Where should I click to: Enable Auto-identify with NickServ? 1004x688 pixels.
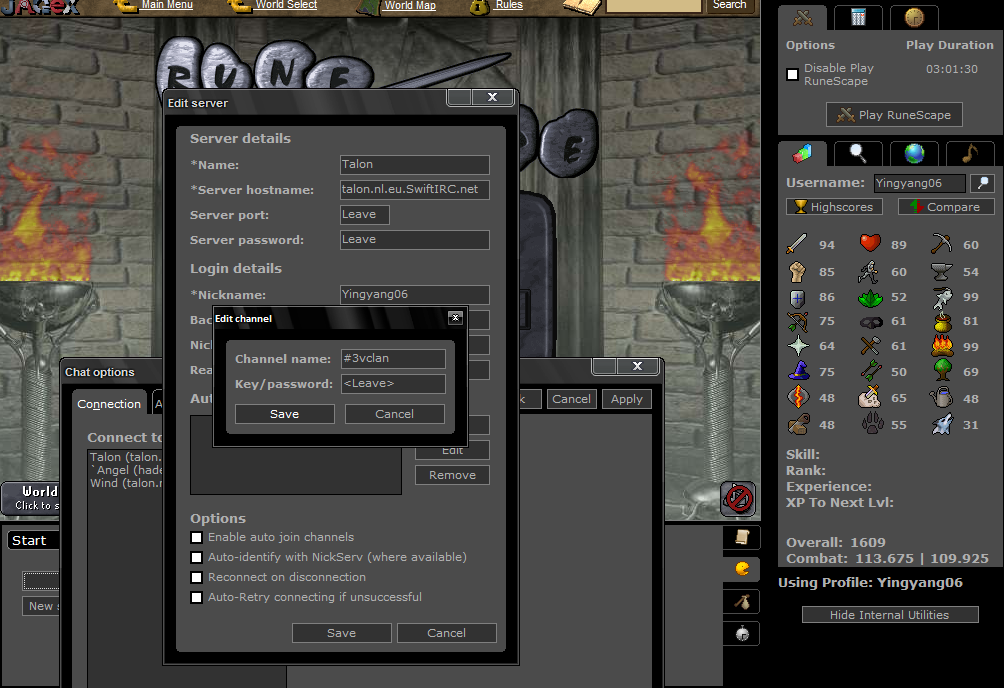coord(197,557)
